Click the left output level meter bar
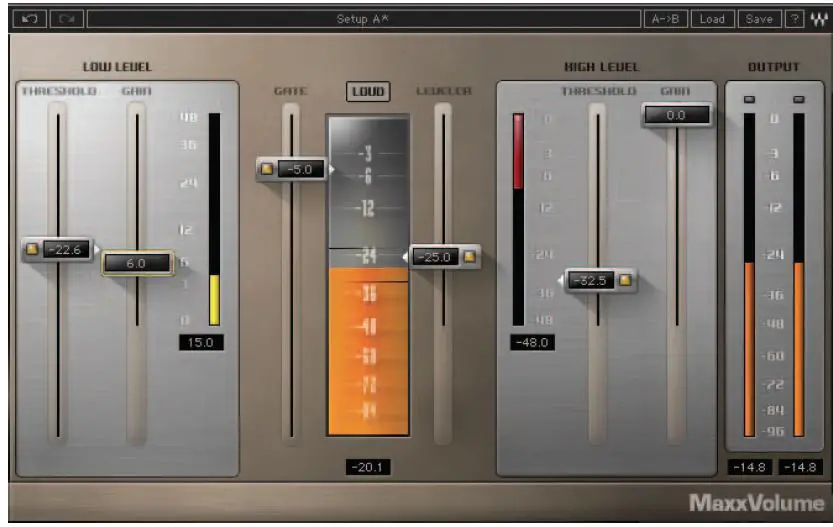The image size is (833, 527). point(749,275)
